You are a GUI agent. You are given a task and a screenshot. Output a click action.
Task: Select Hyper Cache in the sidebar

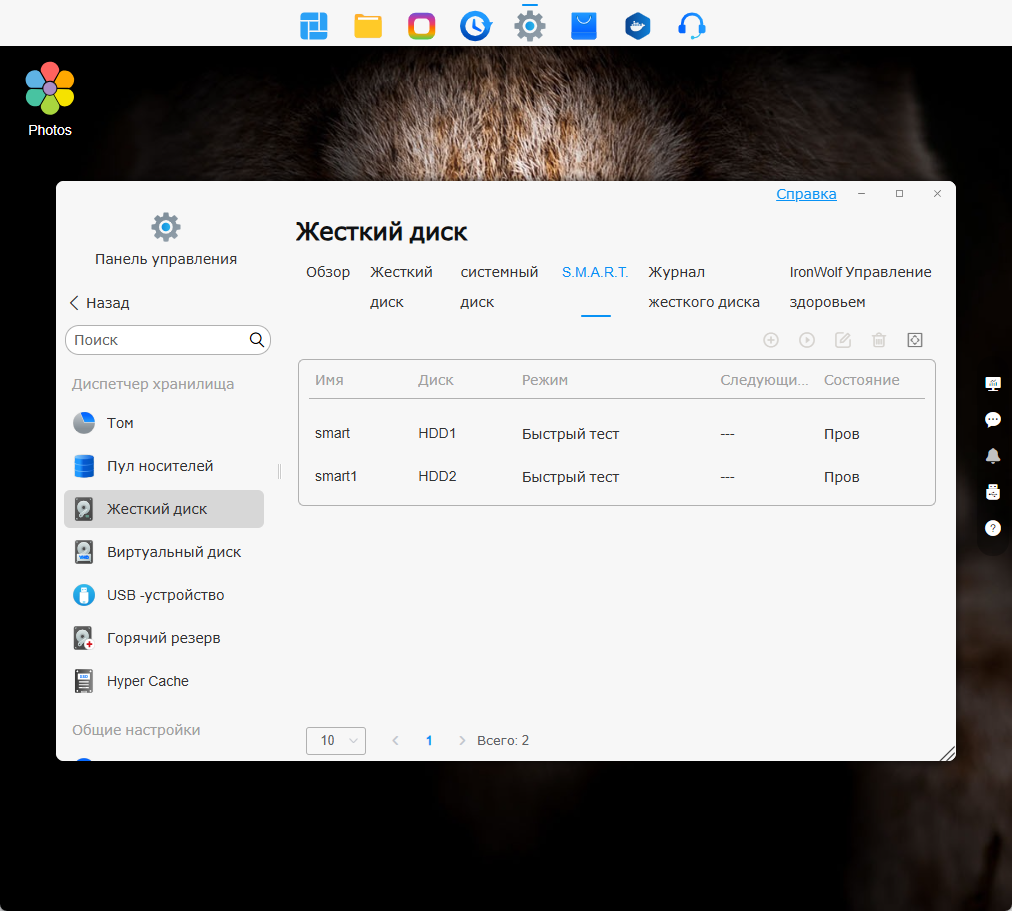(164, 681)
